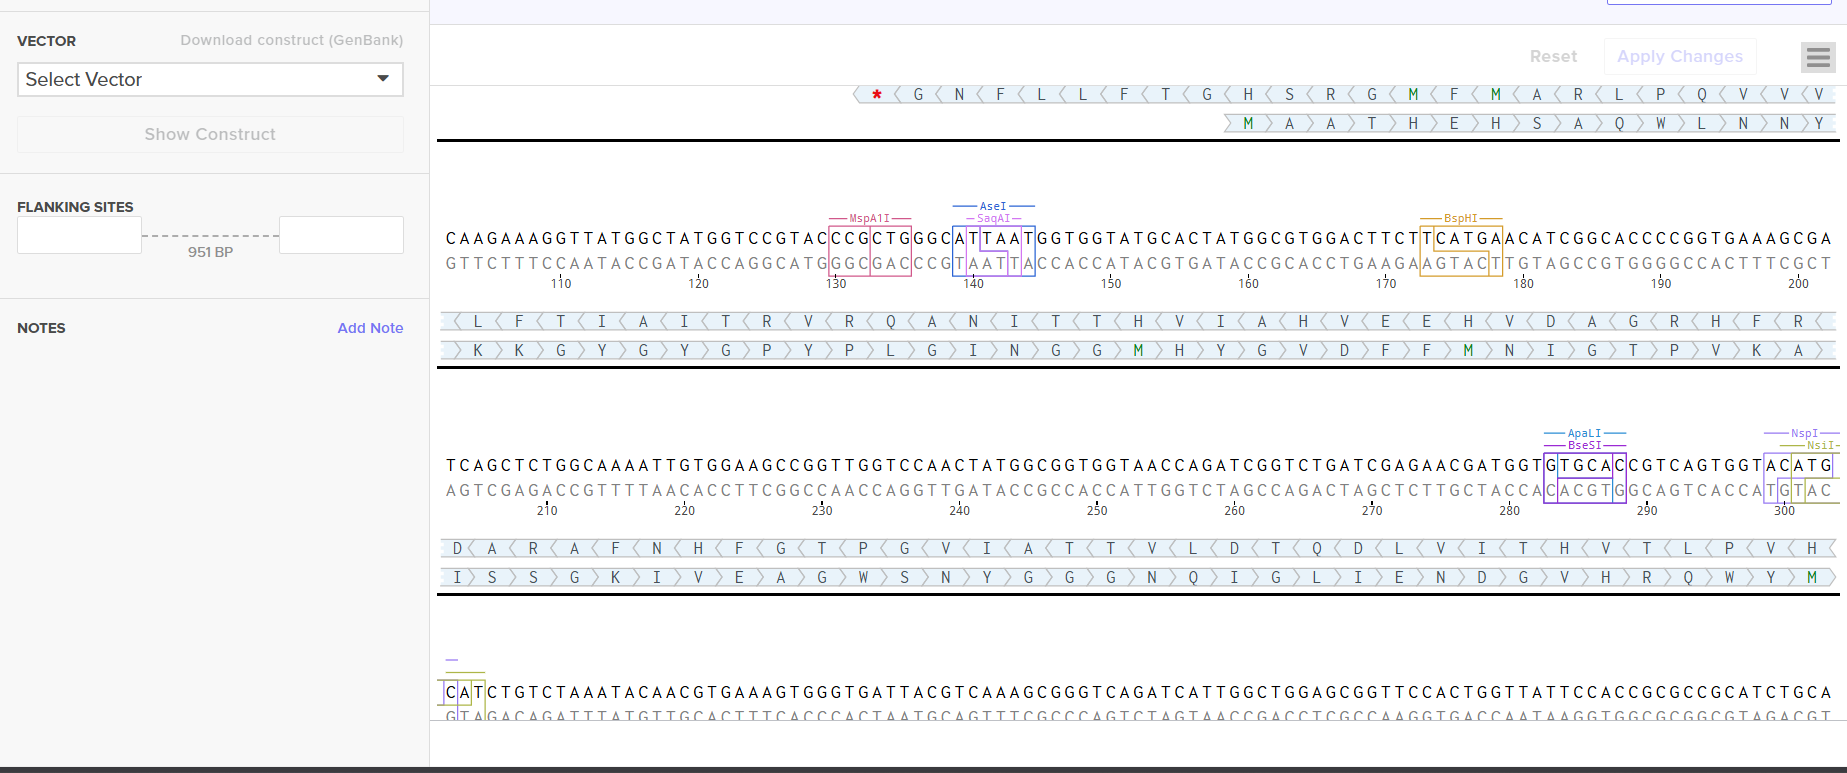Select the AseI restriction site label
The width and height of the screenshot is (1847, 773).
993,206
